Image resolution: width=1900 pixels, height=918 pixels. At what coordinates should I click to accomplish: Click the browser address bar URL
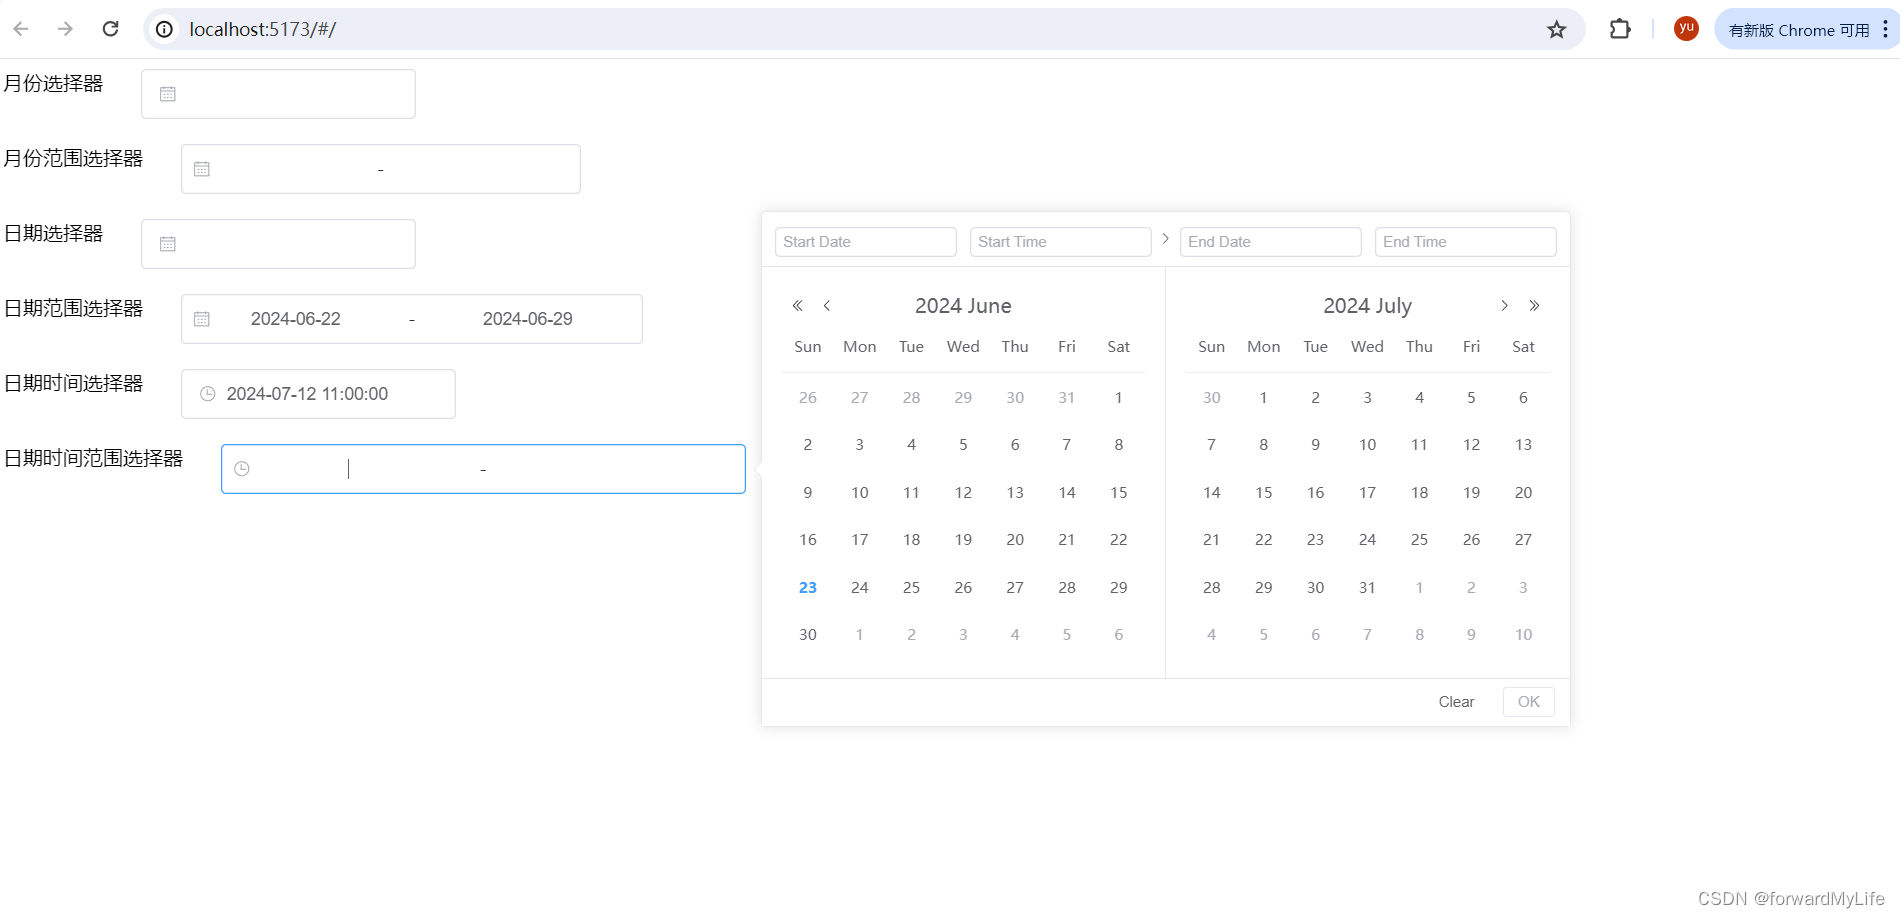click(263, 29)
